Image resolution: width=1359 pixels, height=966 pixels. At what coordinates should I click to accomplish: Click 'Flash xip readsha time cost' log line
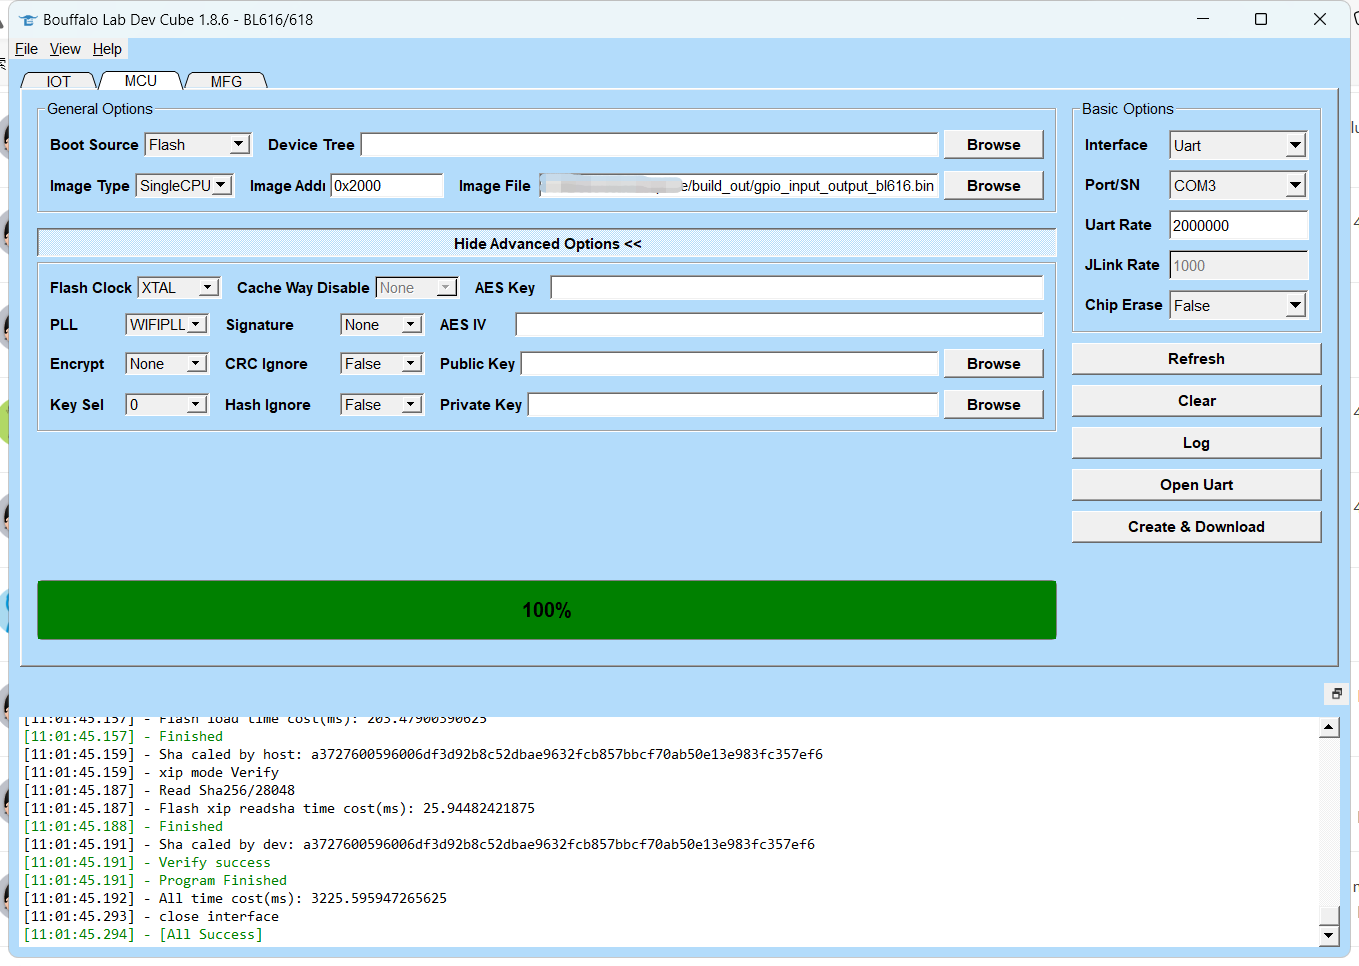(x=279, y=809)
